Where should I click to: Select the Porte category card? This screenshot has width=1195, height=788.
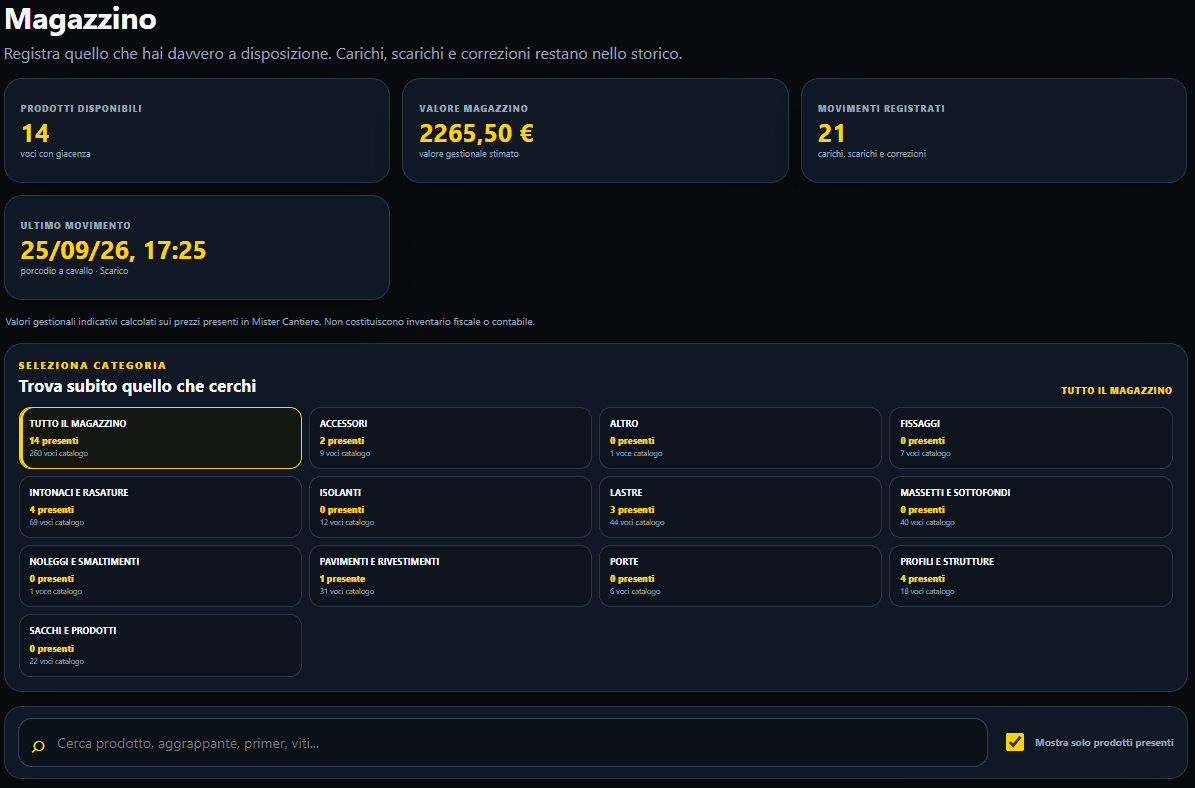[740, 576]
